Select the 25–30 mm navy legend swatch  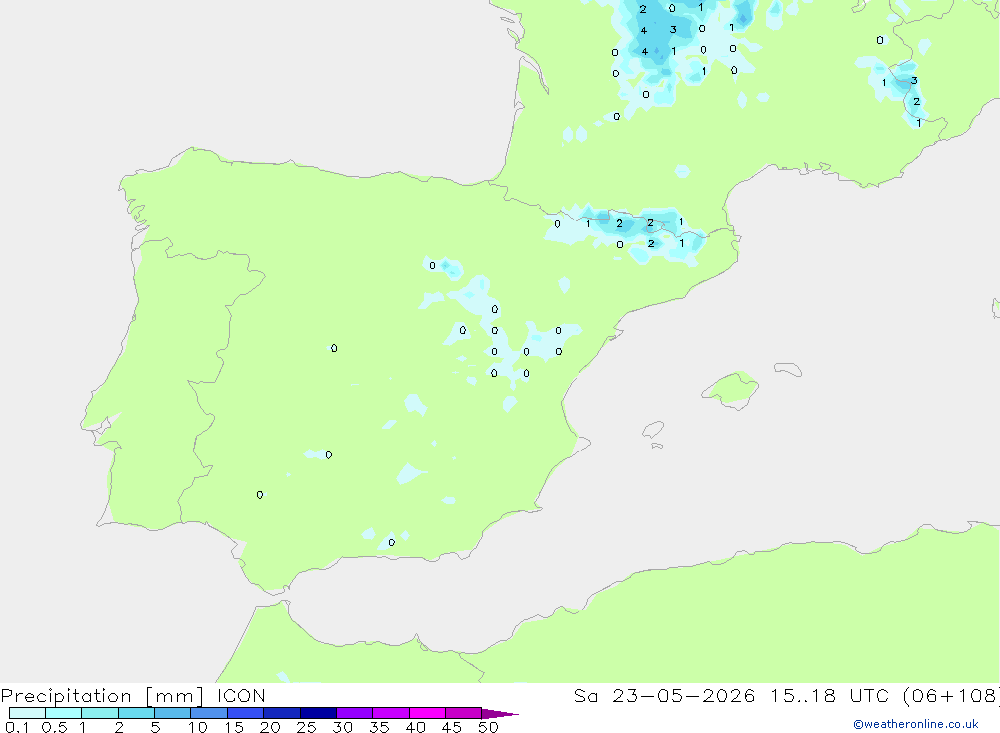click(x=318, y=713)
